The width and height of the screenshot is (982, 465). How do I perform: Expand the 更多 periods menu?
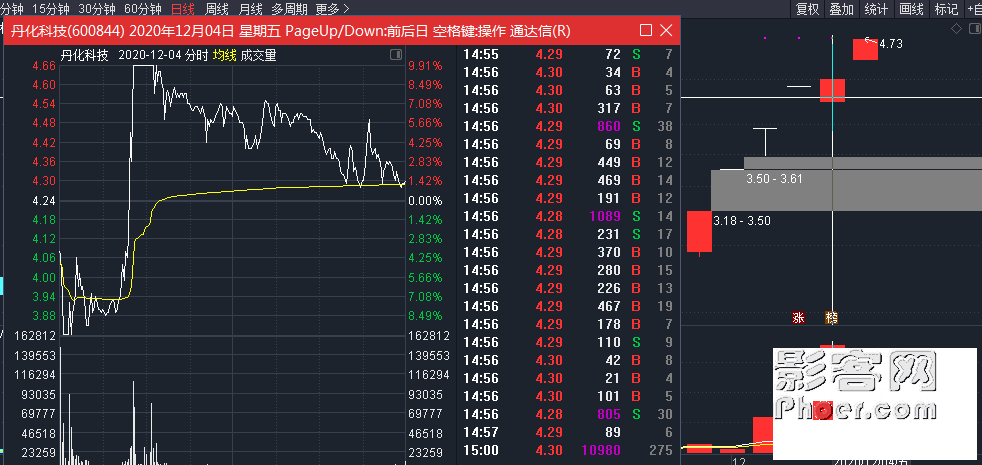333,9
